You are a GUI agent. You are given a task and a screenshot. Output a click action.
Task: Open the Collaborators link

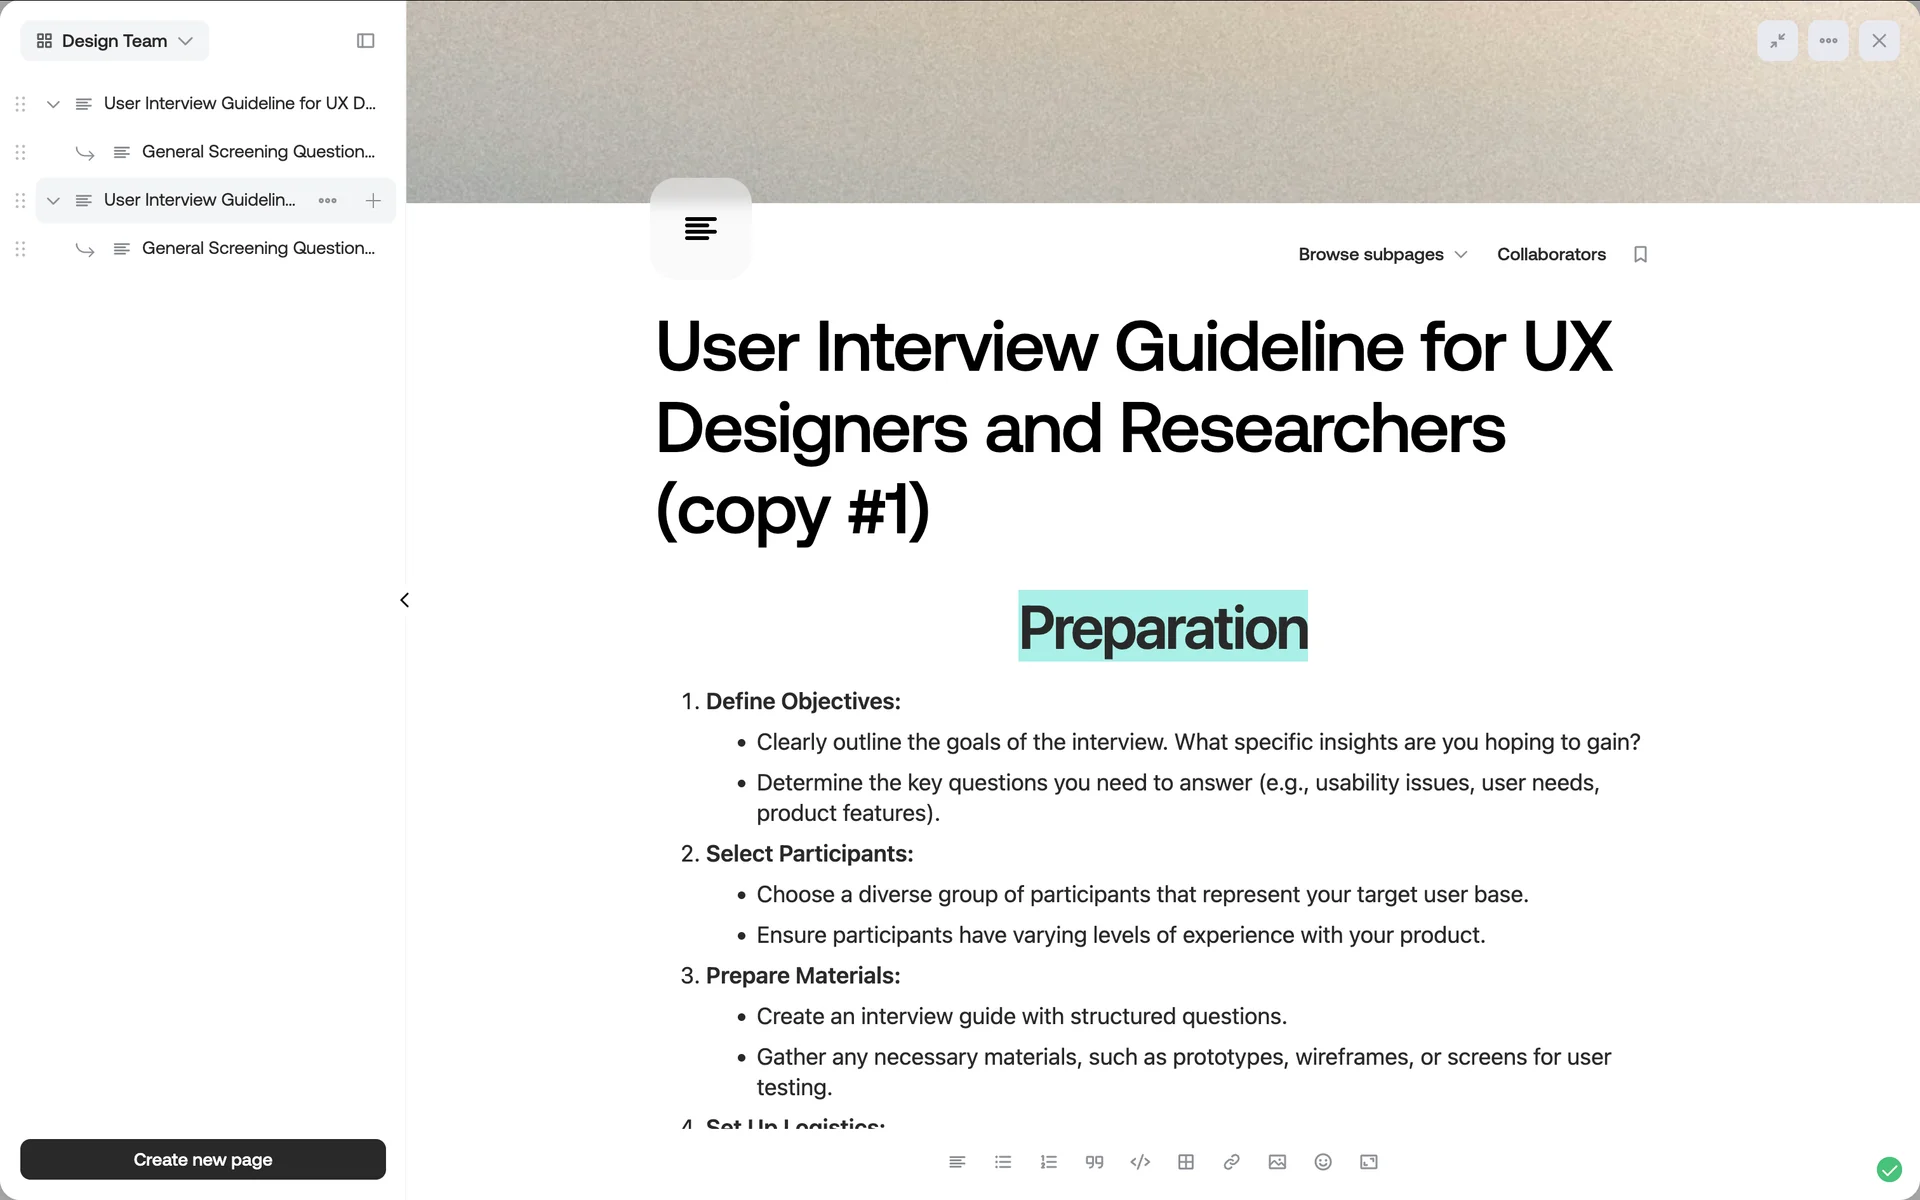pos(1551,254)
